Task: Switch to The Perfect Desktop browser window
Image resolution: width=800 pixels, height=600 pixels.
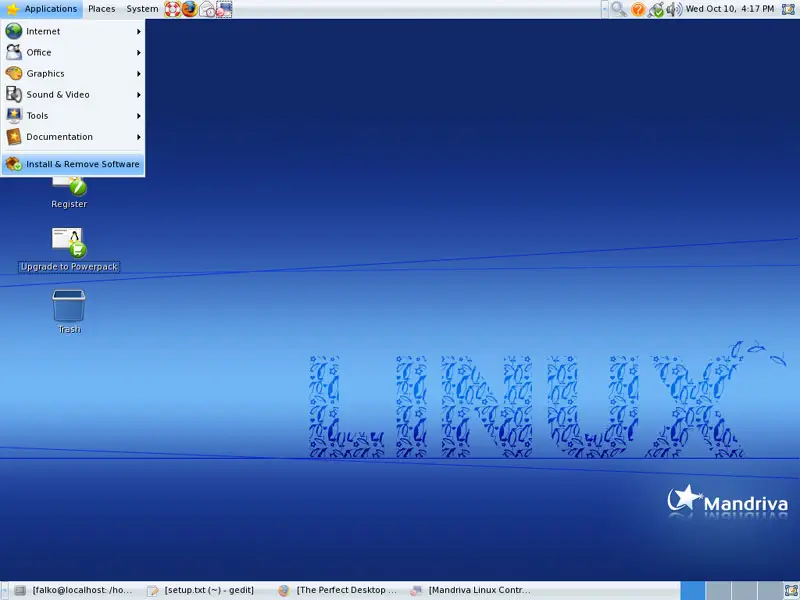Action: [x=338, y=590]
